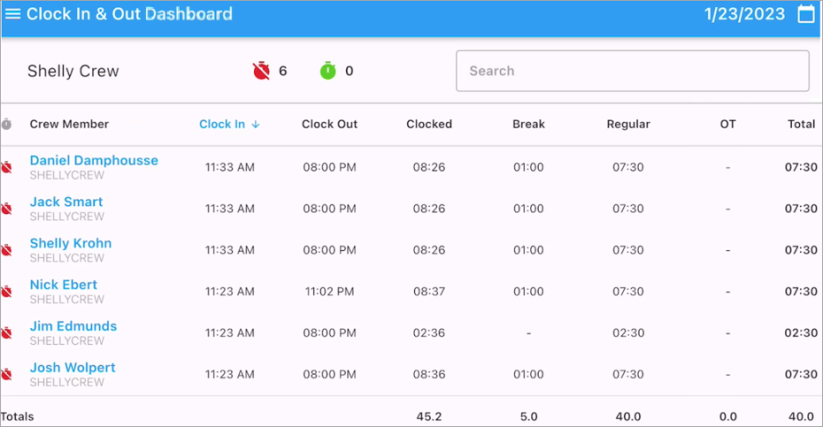Select Nick Ebert's 11:02 PM clock out
The image size is (823, 427).
click(330, 292)
